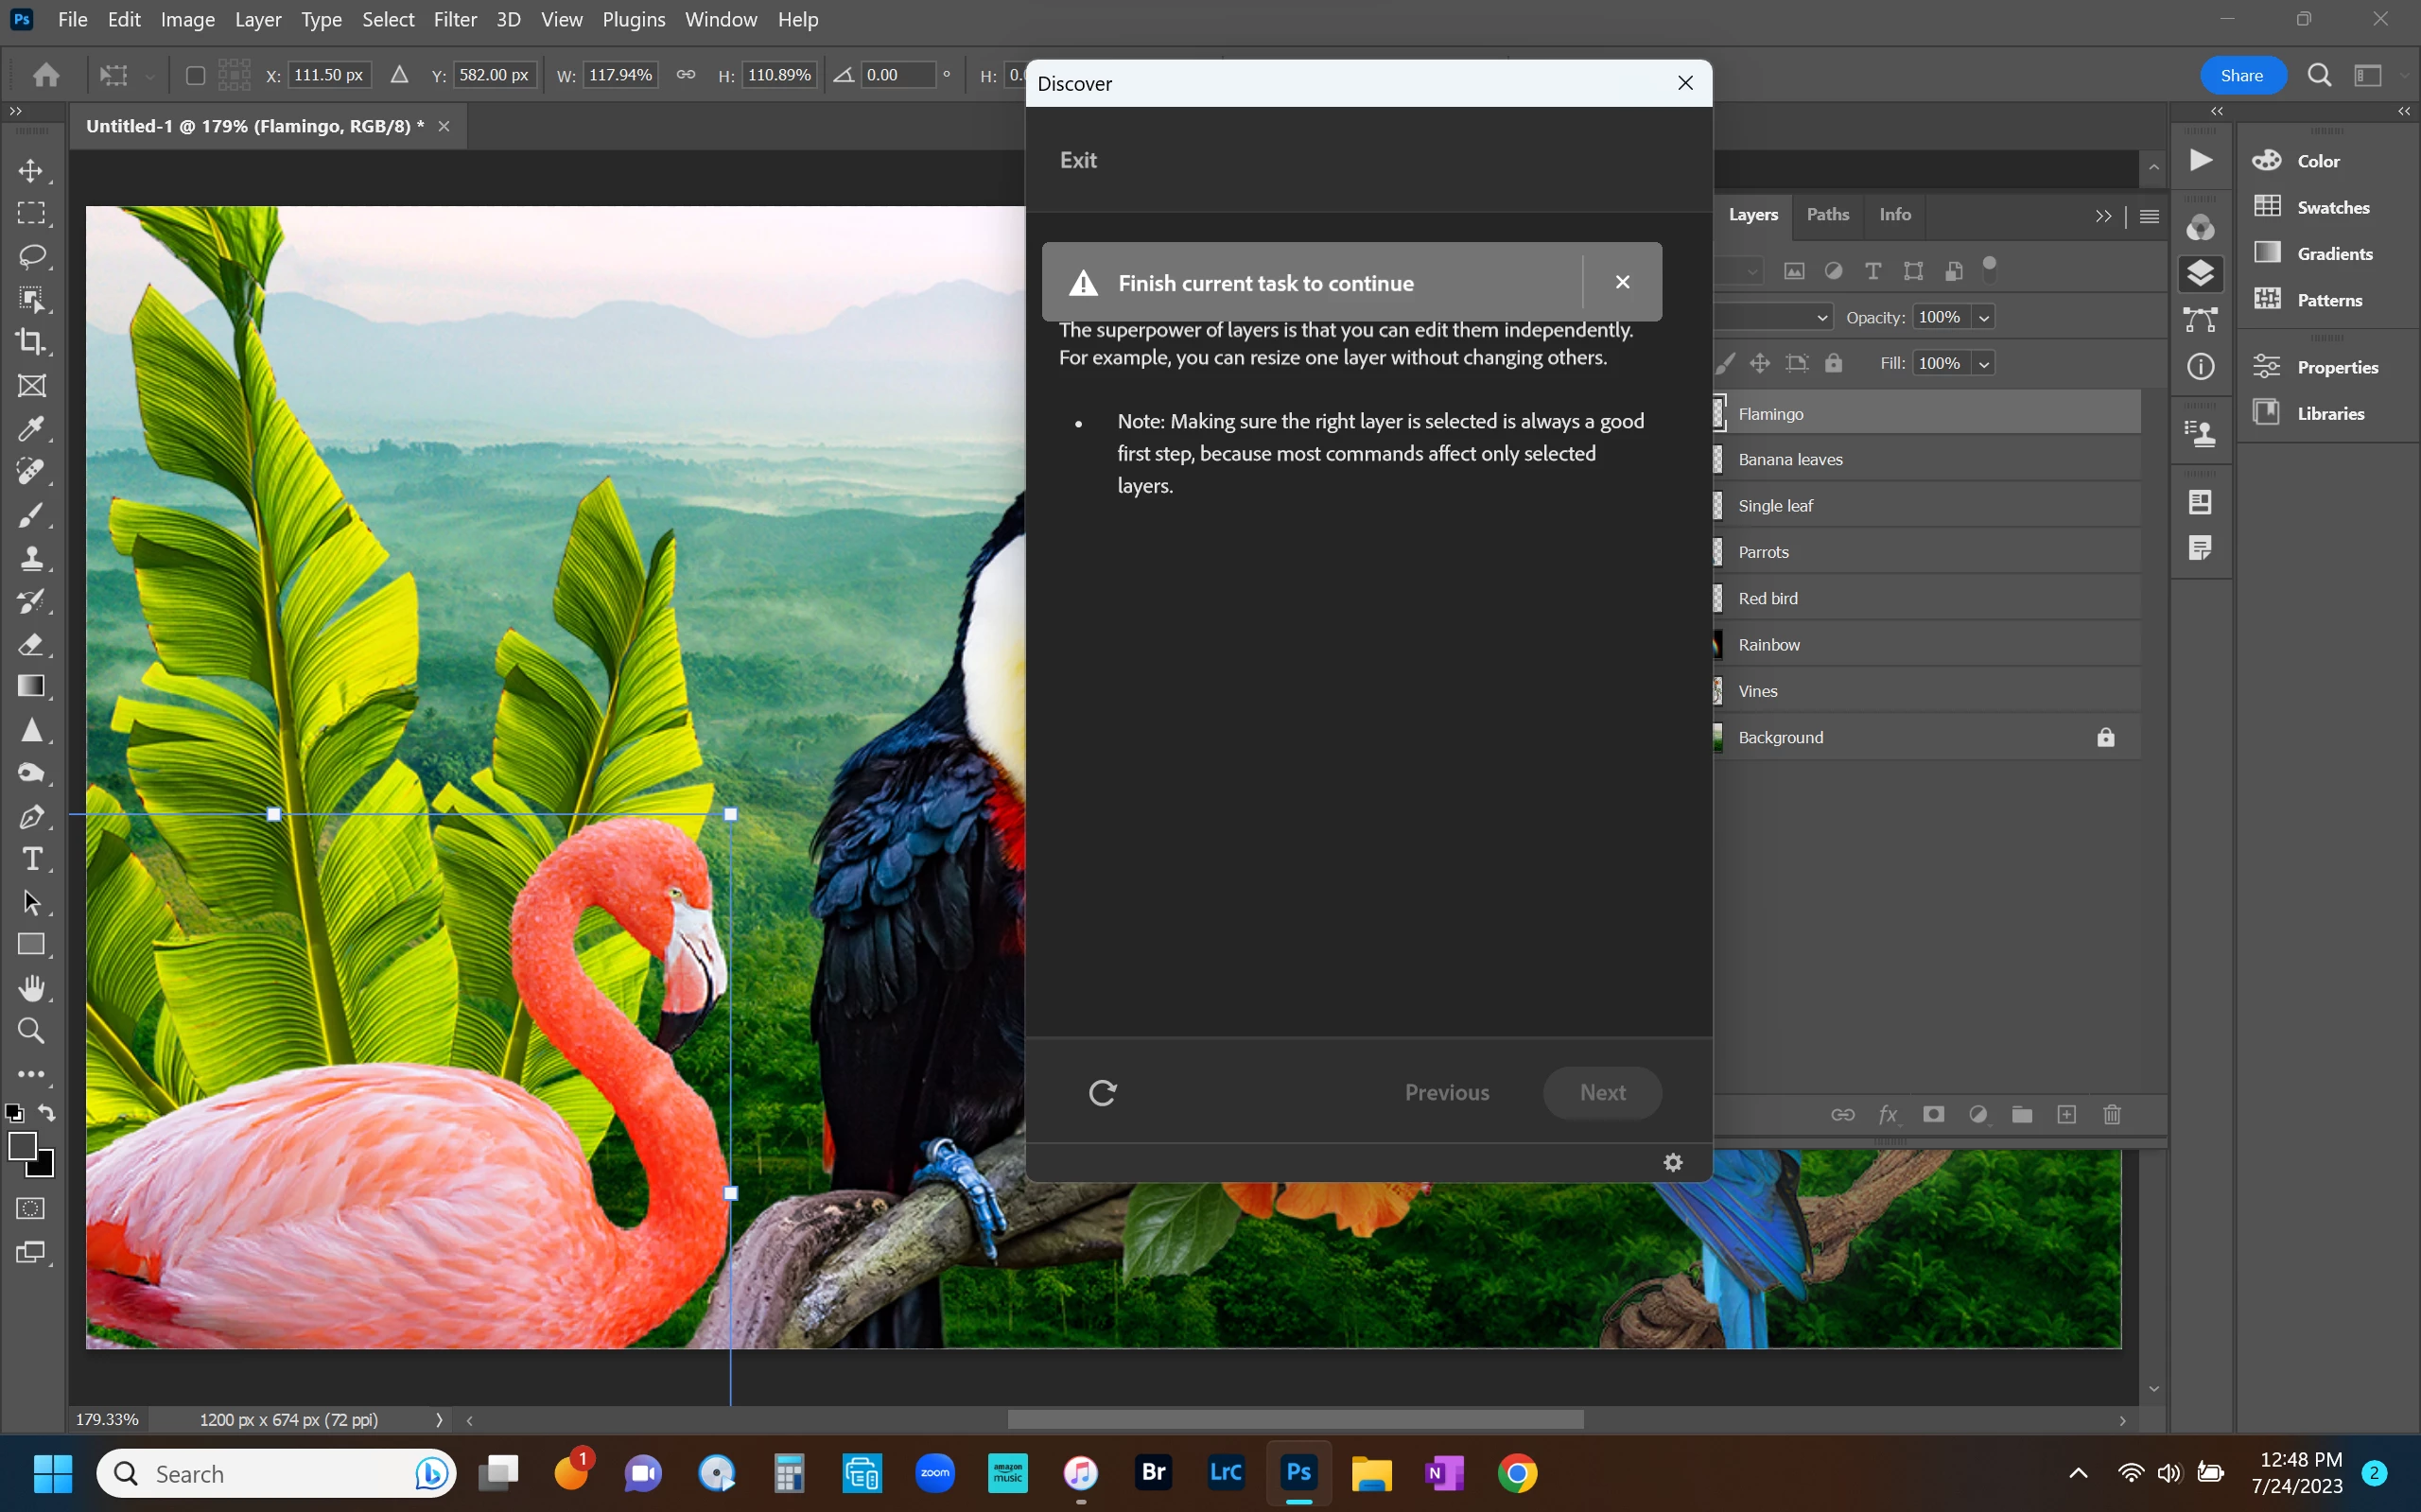Screen dimensions: 2421x1512
Task: Select the Horizontal Type tool
Action: pyautogui.click(x=31, y=859)
